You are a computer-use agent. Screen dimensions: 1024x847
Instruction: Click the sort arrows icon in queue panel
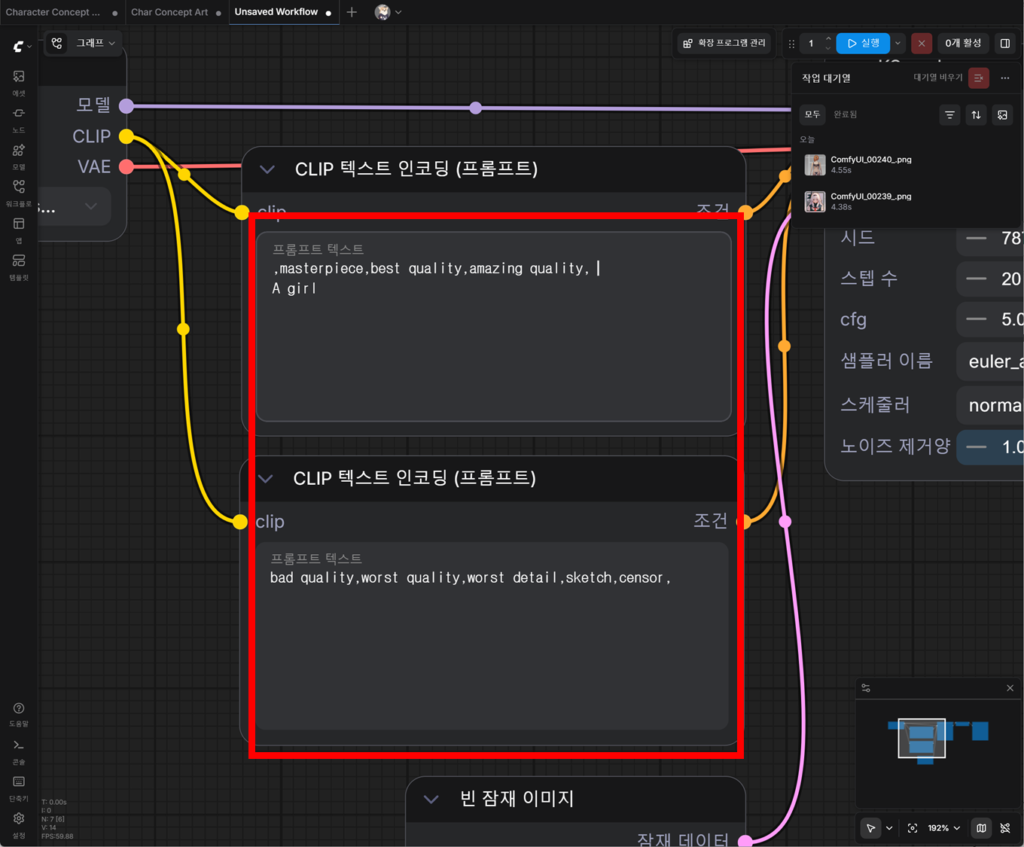point(976,115)
